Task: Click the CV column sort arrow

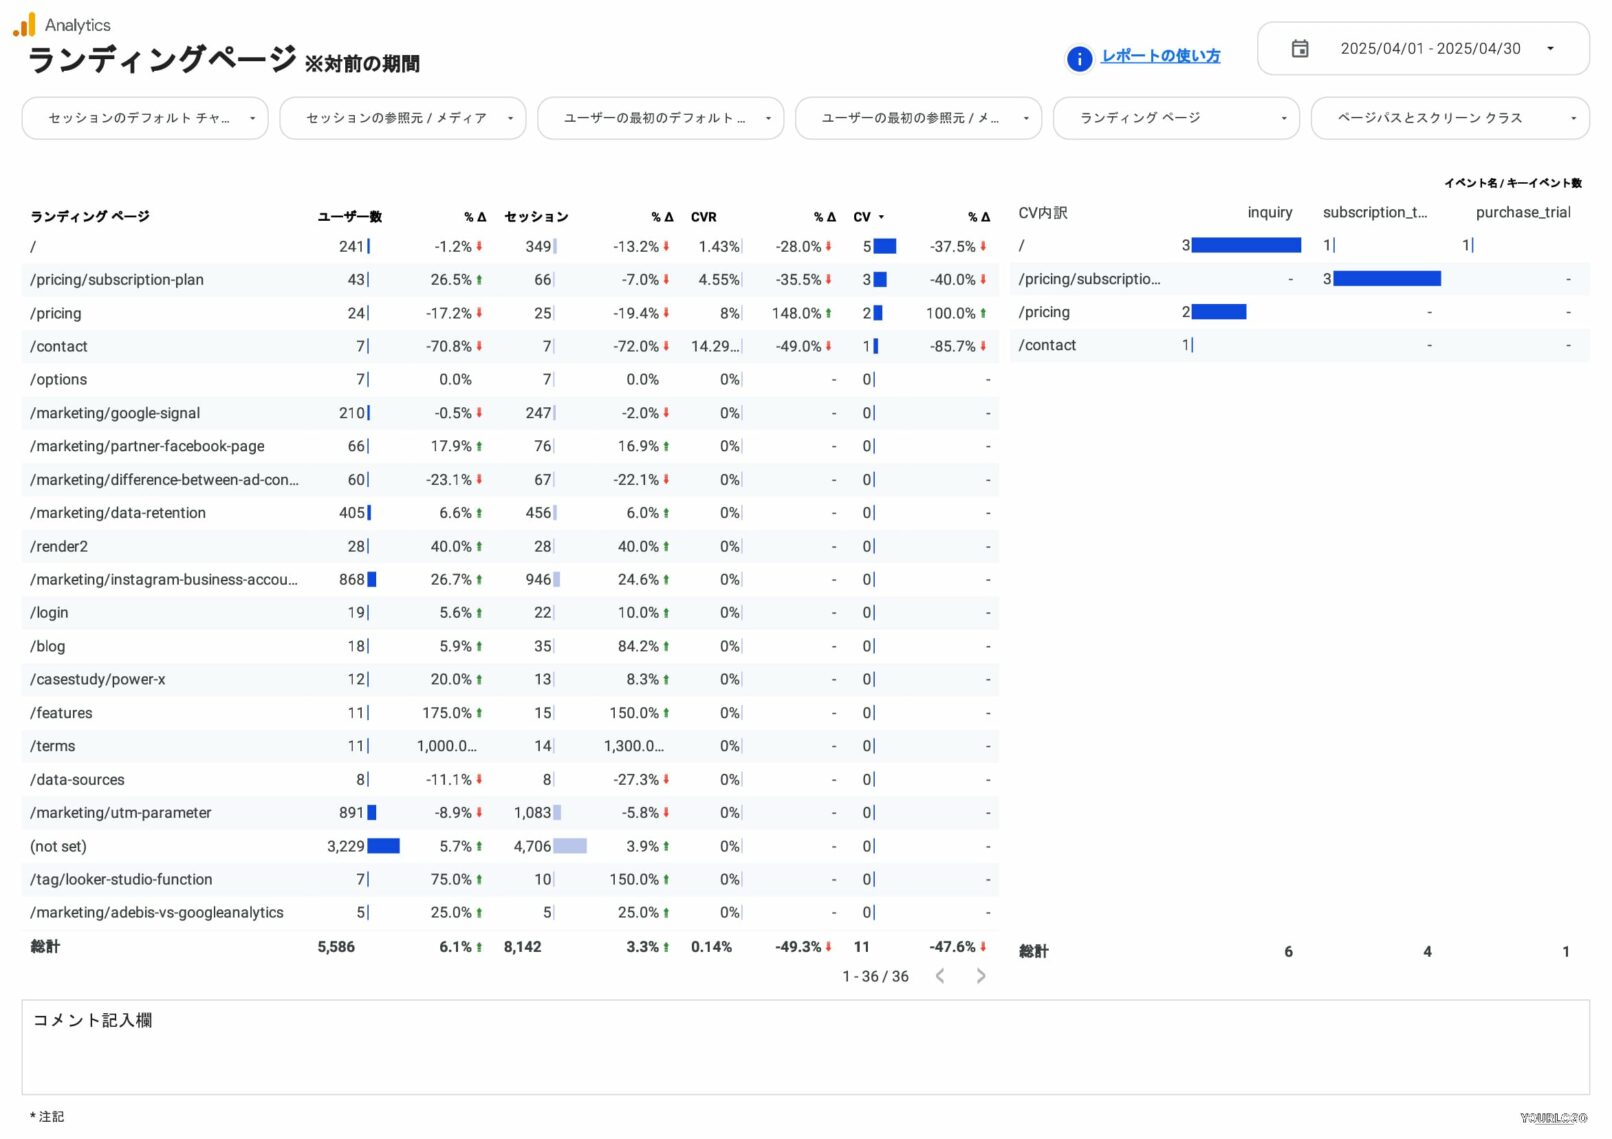Action: 881,217
